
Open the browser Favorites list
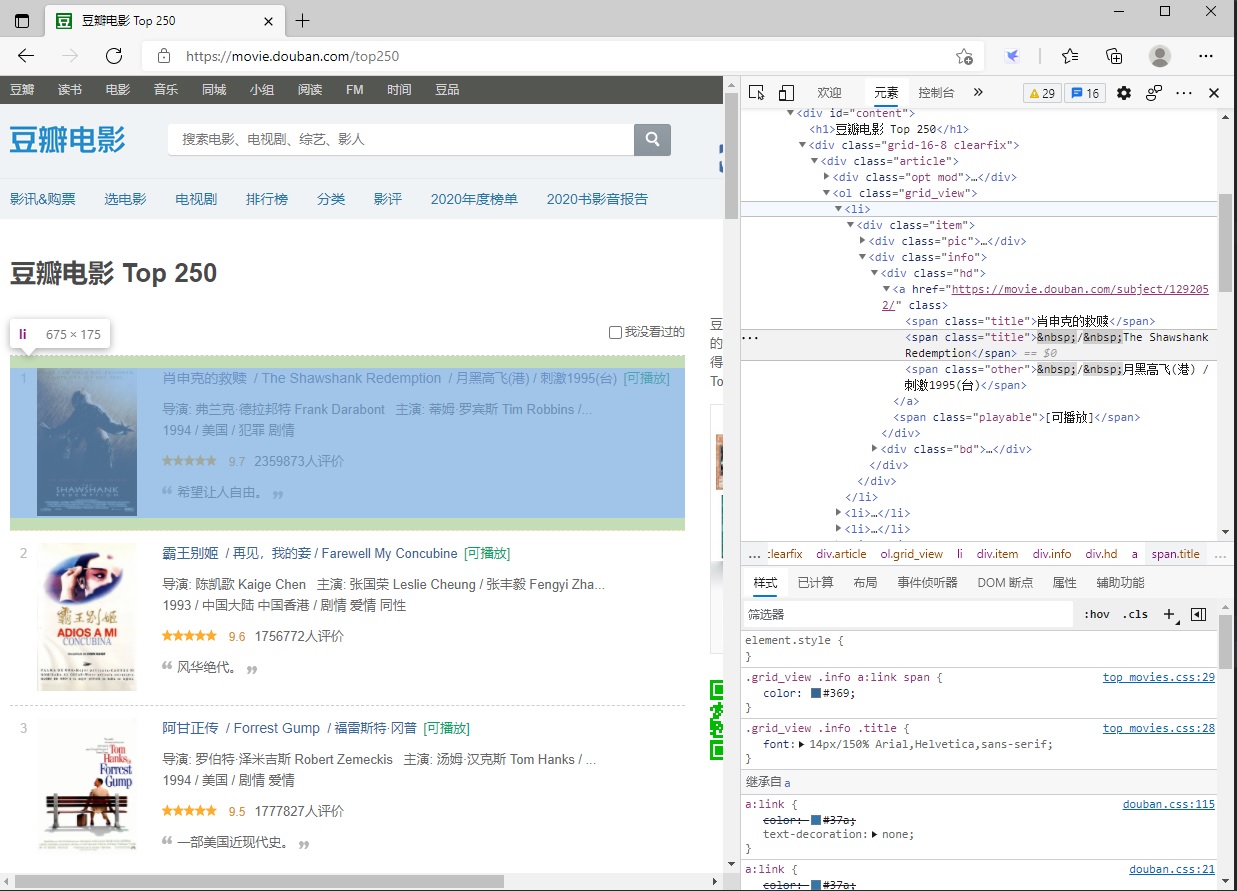(x=1070, y=56)
